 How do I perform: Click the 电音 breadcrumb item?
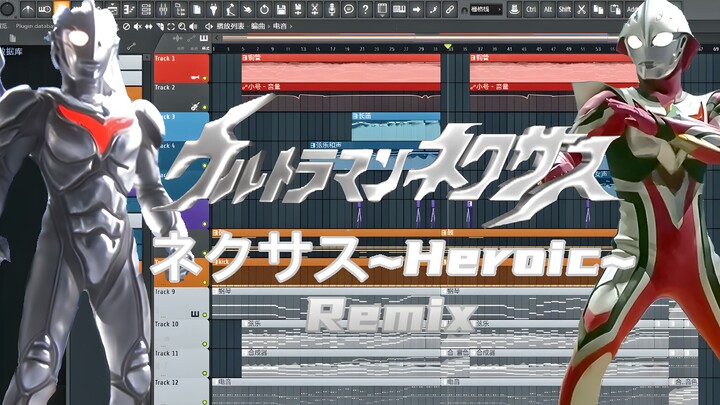pos(280,27)
